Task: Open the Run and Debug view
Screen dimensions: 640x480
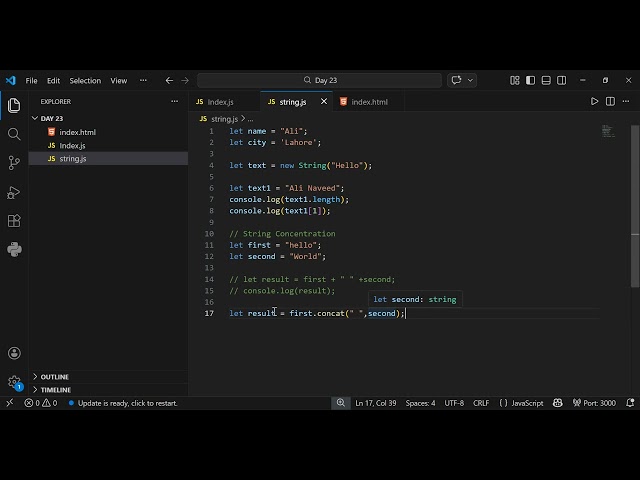Action: pyautogui.click(x=14, y=192)
